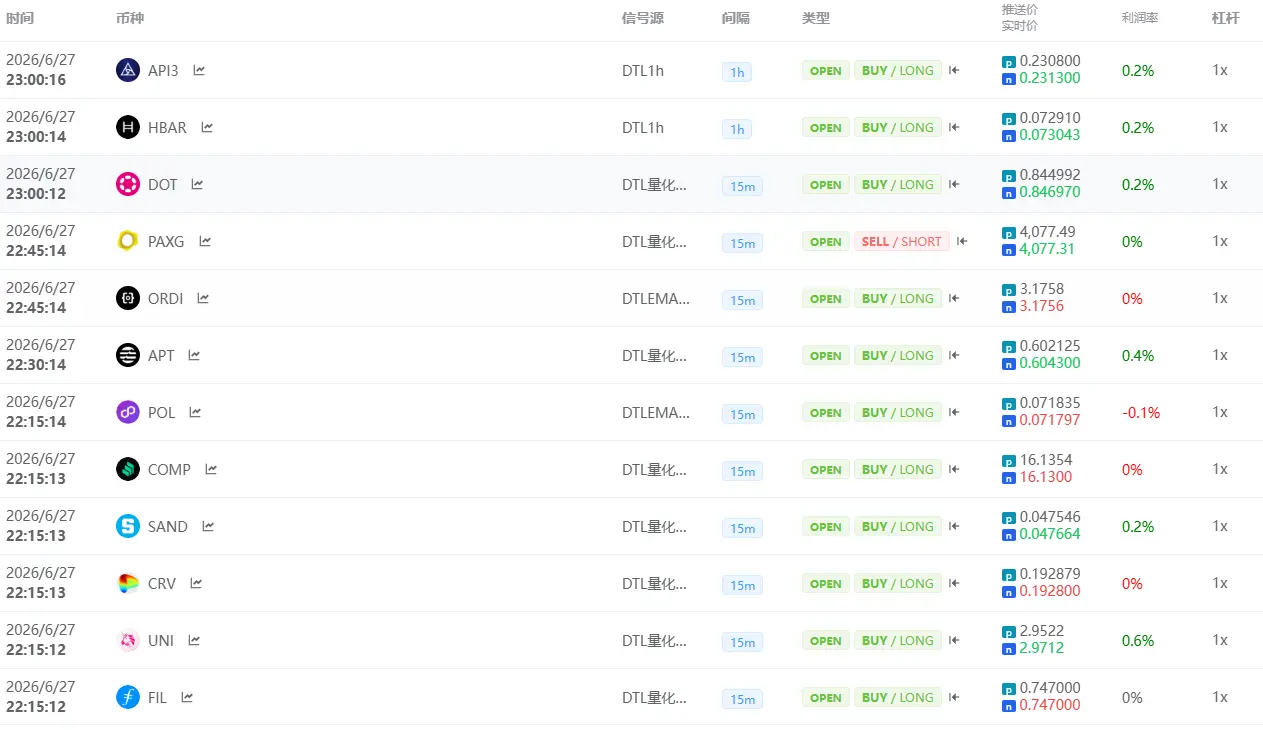Click the 类型 column header
The width and height of the screenshot is (1263, 730).
pos(816,18)
